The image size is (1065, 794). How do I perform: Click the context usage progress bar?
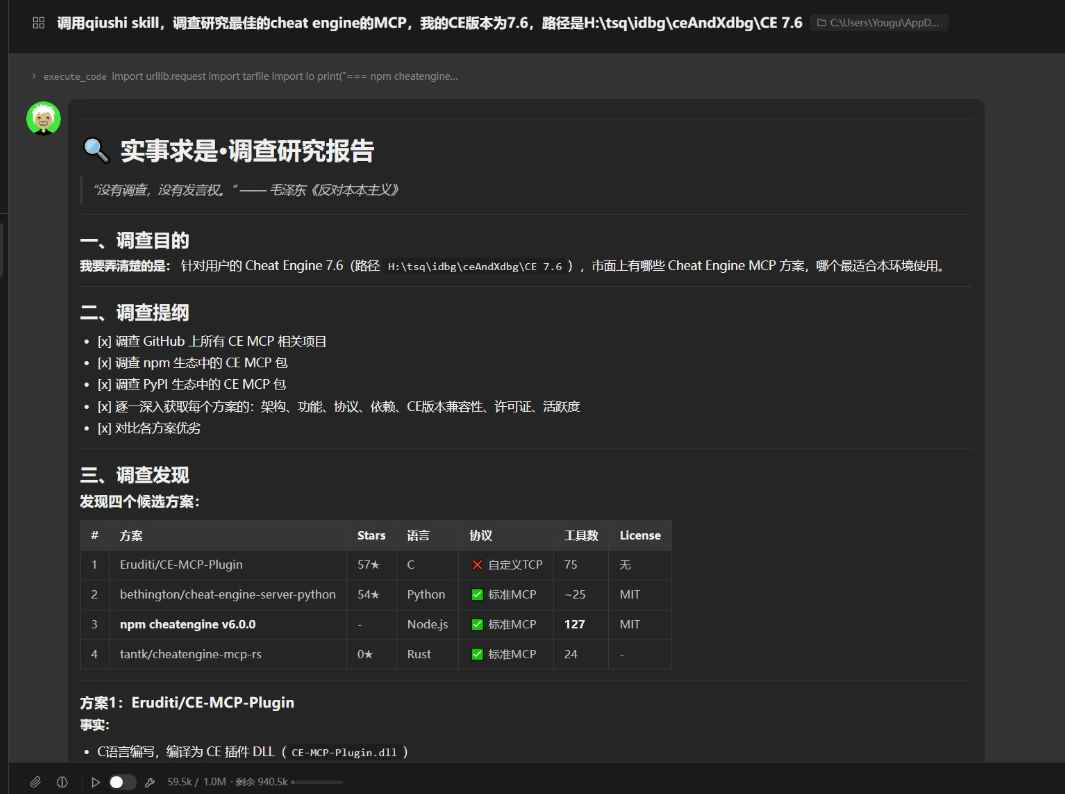point(317,782)
